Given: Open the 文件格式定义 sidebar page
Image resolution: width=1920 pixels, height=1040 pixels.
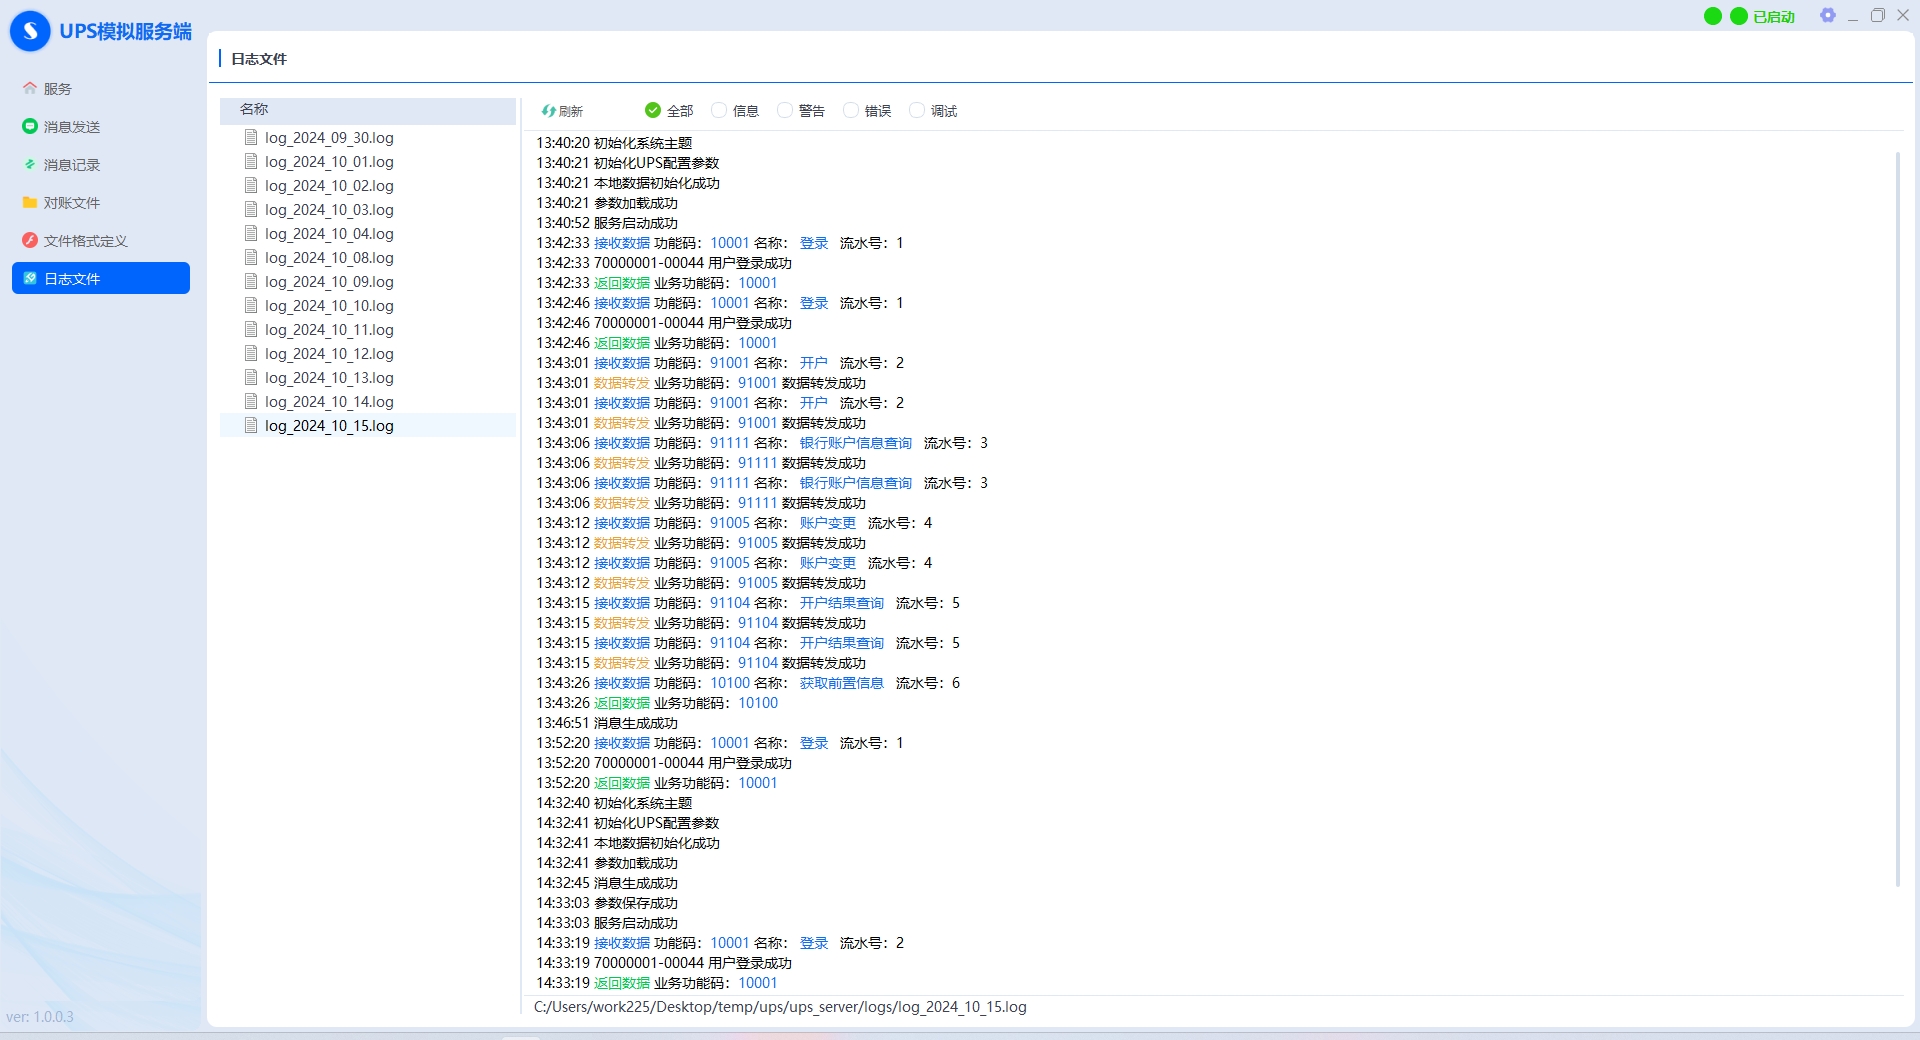Looking at the screenshot, I should (x=100, y=241).
